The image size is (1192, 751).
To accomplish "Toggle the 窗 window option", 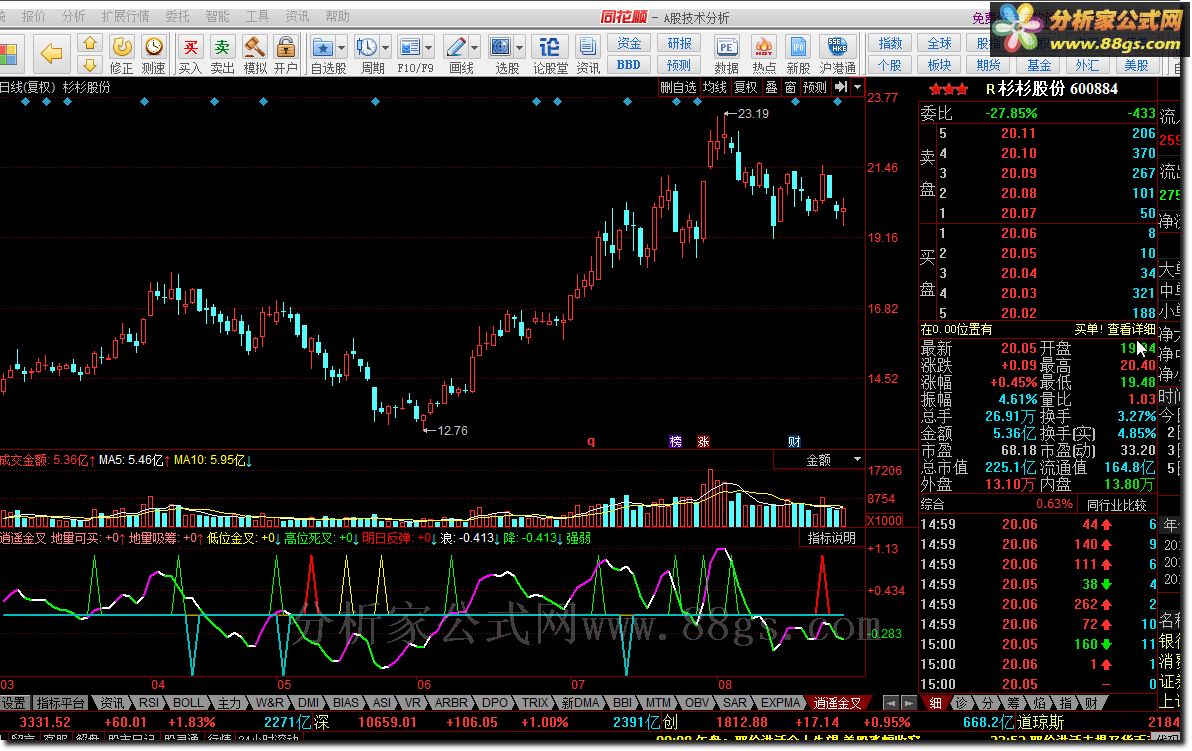I will tap(790, 87).
